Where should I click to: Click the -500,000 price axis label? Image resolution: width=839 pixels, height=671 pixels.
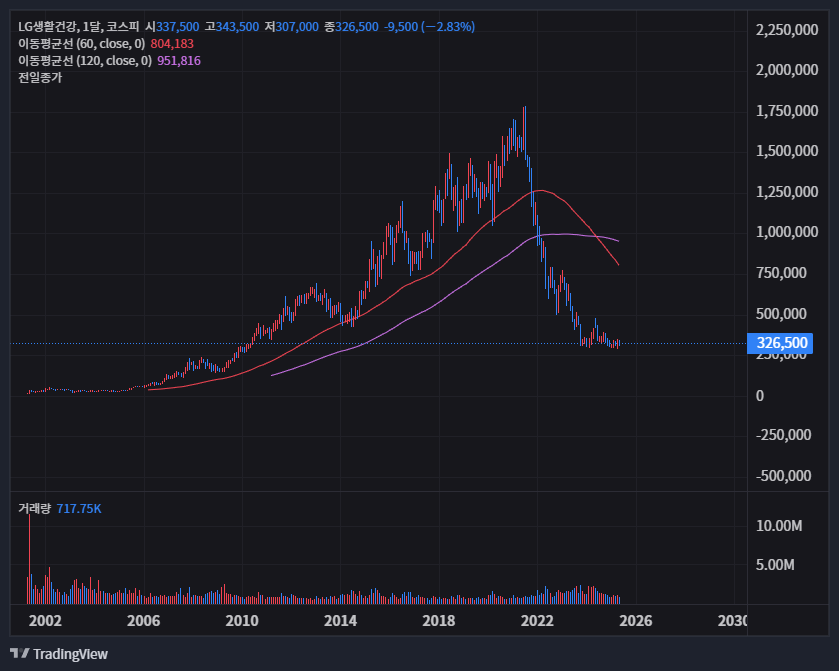pyautogui.click(x=783, y=476)
